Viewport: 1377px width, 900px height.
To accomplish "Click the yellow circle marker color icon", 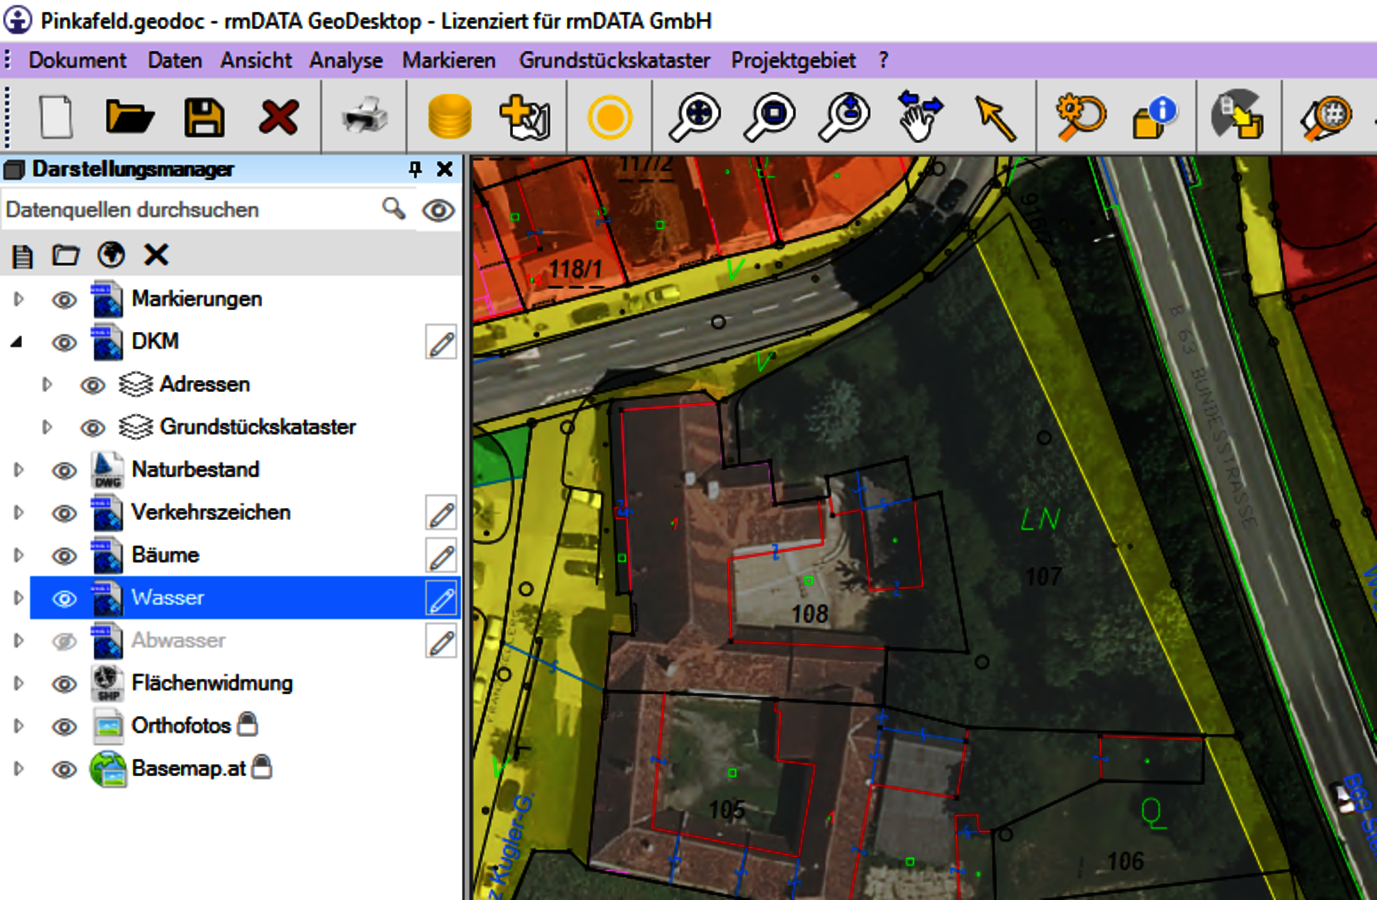I will coord(609,117).
